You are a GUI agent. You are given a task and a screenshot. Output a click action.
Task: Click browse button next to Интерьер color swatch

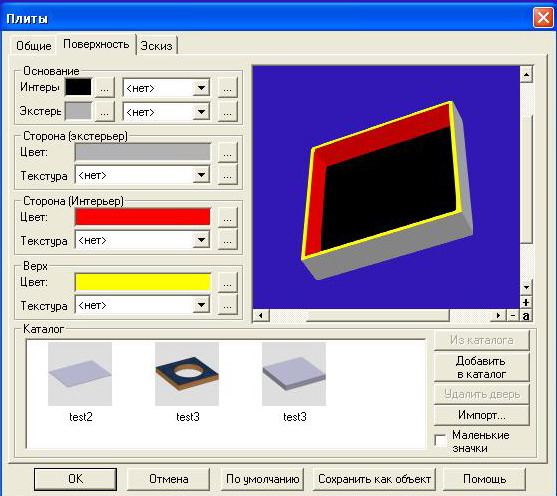pyautogui.click(x=104, y=87)
